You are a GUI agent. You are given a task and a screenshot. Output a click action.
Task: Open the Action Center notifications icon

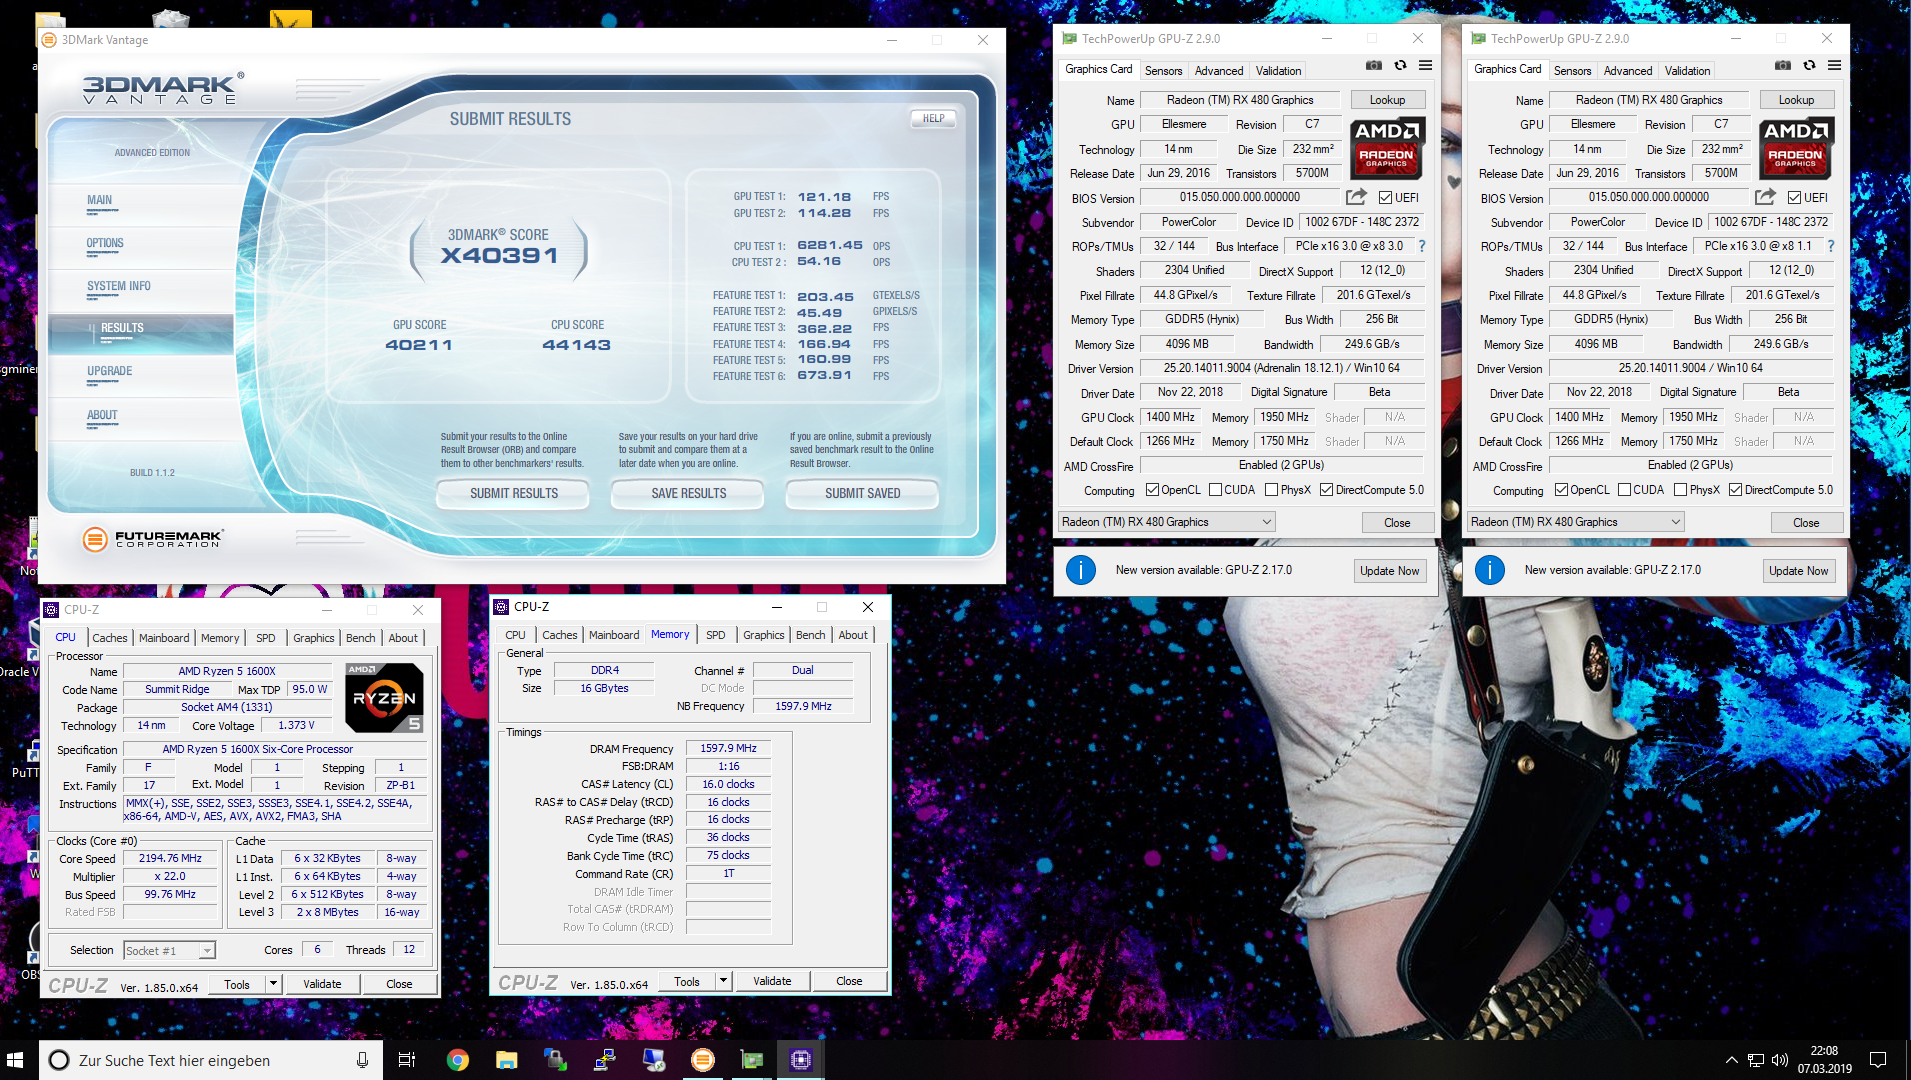click(x=1878, y=1060)
